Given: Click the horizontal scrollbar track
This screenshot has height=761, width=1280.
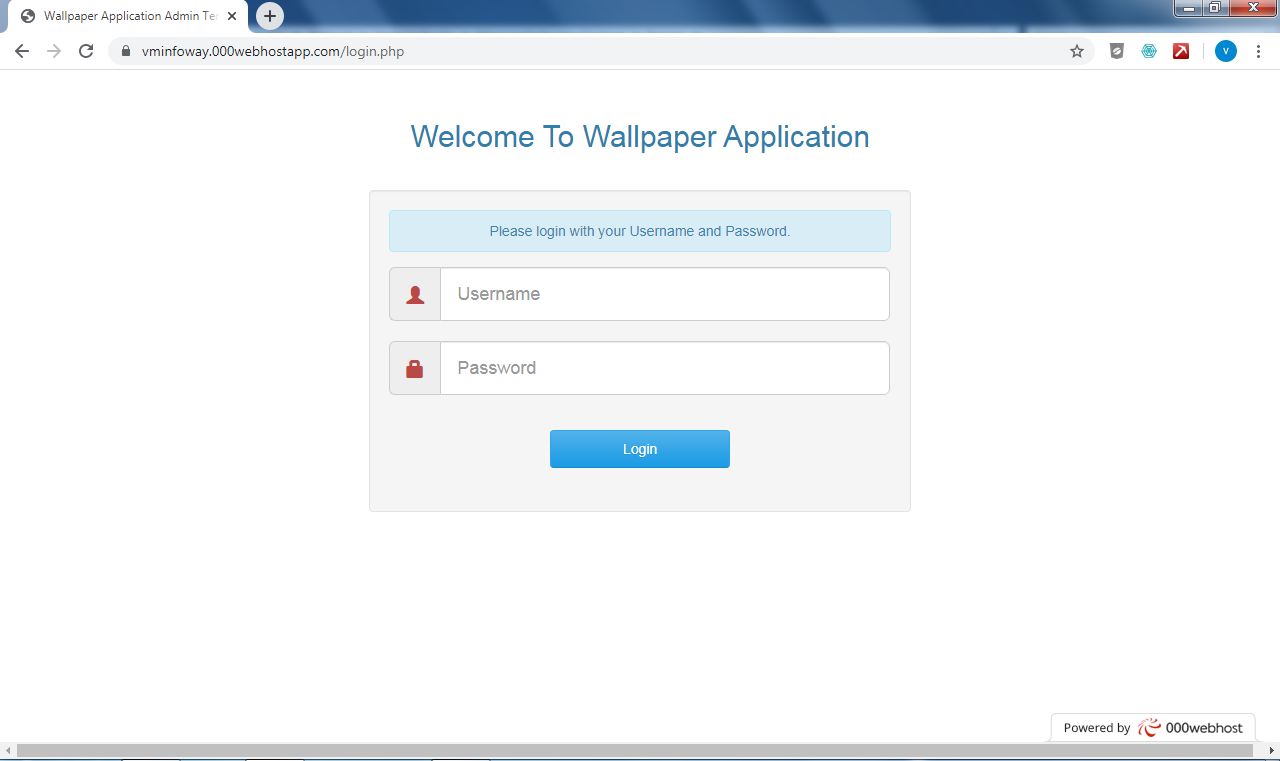Looking at the screenshot, I should coord(635,750).
